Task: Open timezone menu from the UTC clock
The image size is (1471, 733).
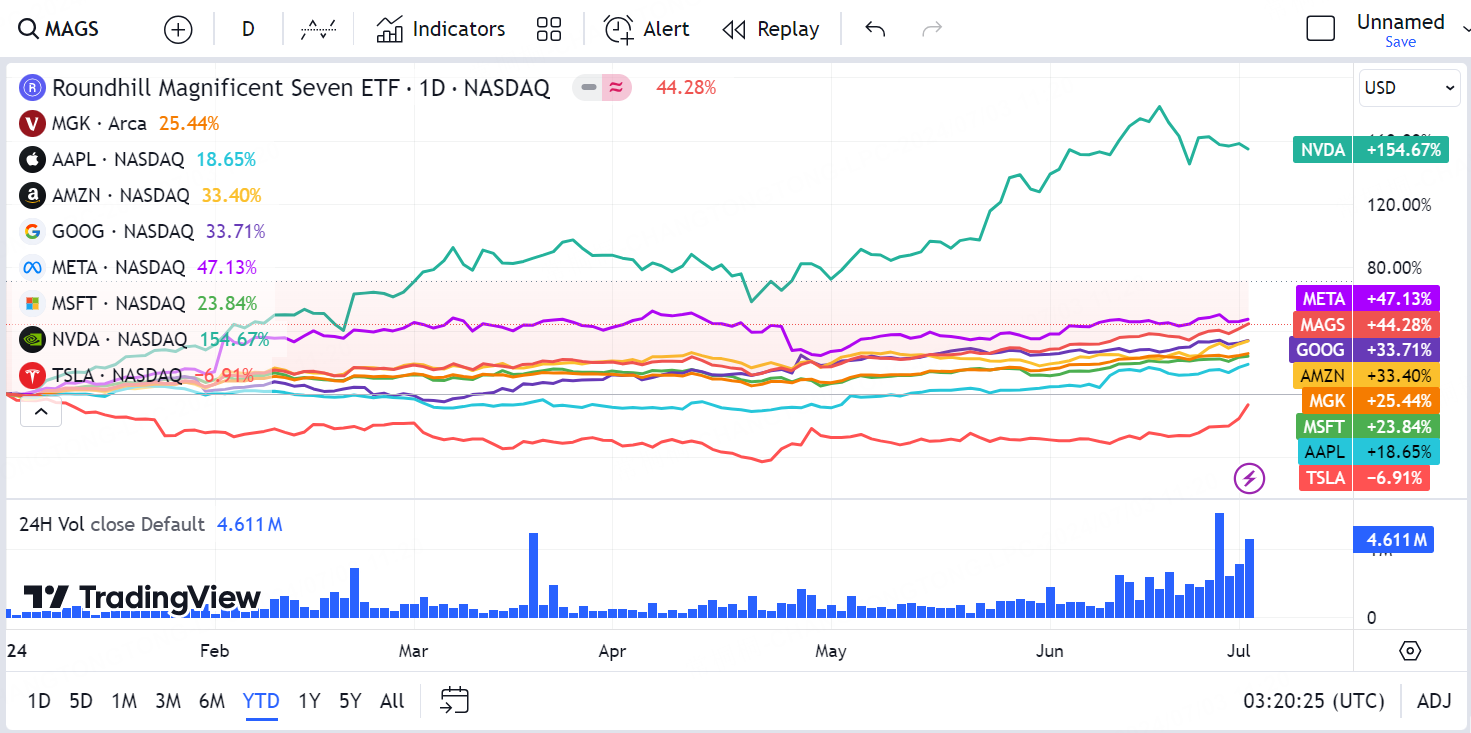Action: pos(1314,701)
